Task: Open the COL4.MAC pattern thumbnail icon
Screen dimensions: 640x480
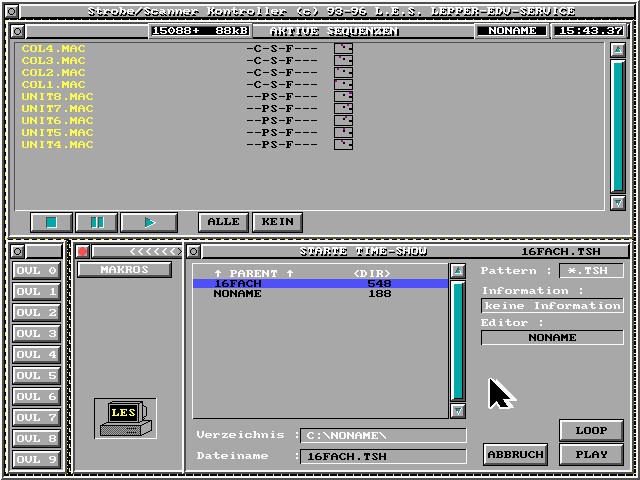Action: pos(343,49)
